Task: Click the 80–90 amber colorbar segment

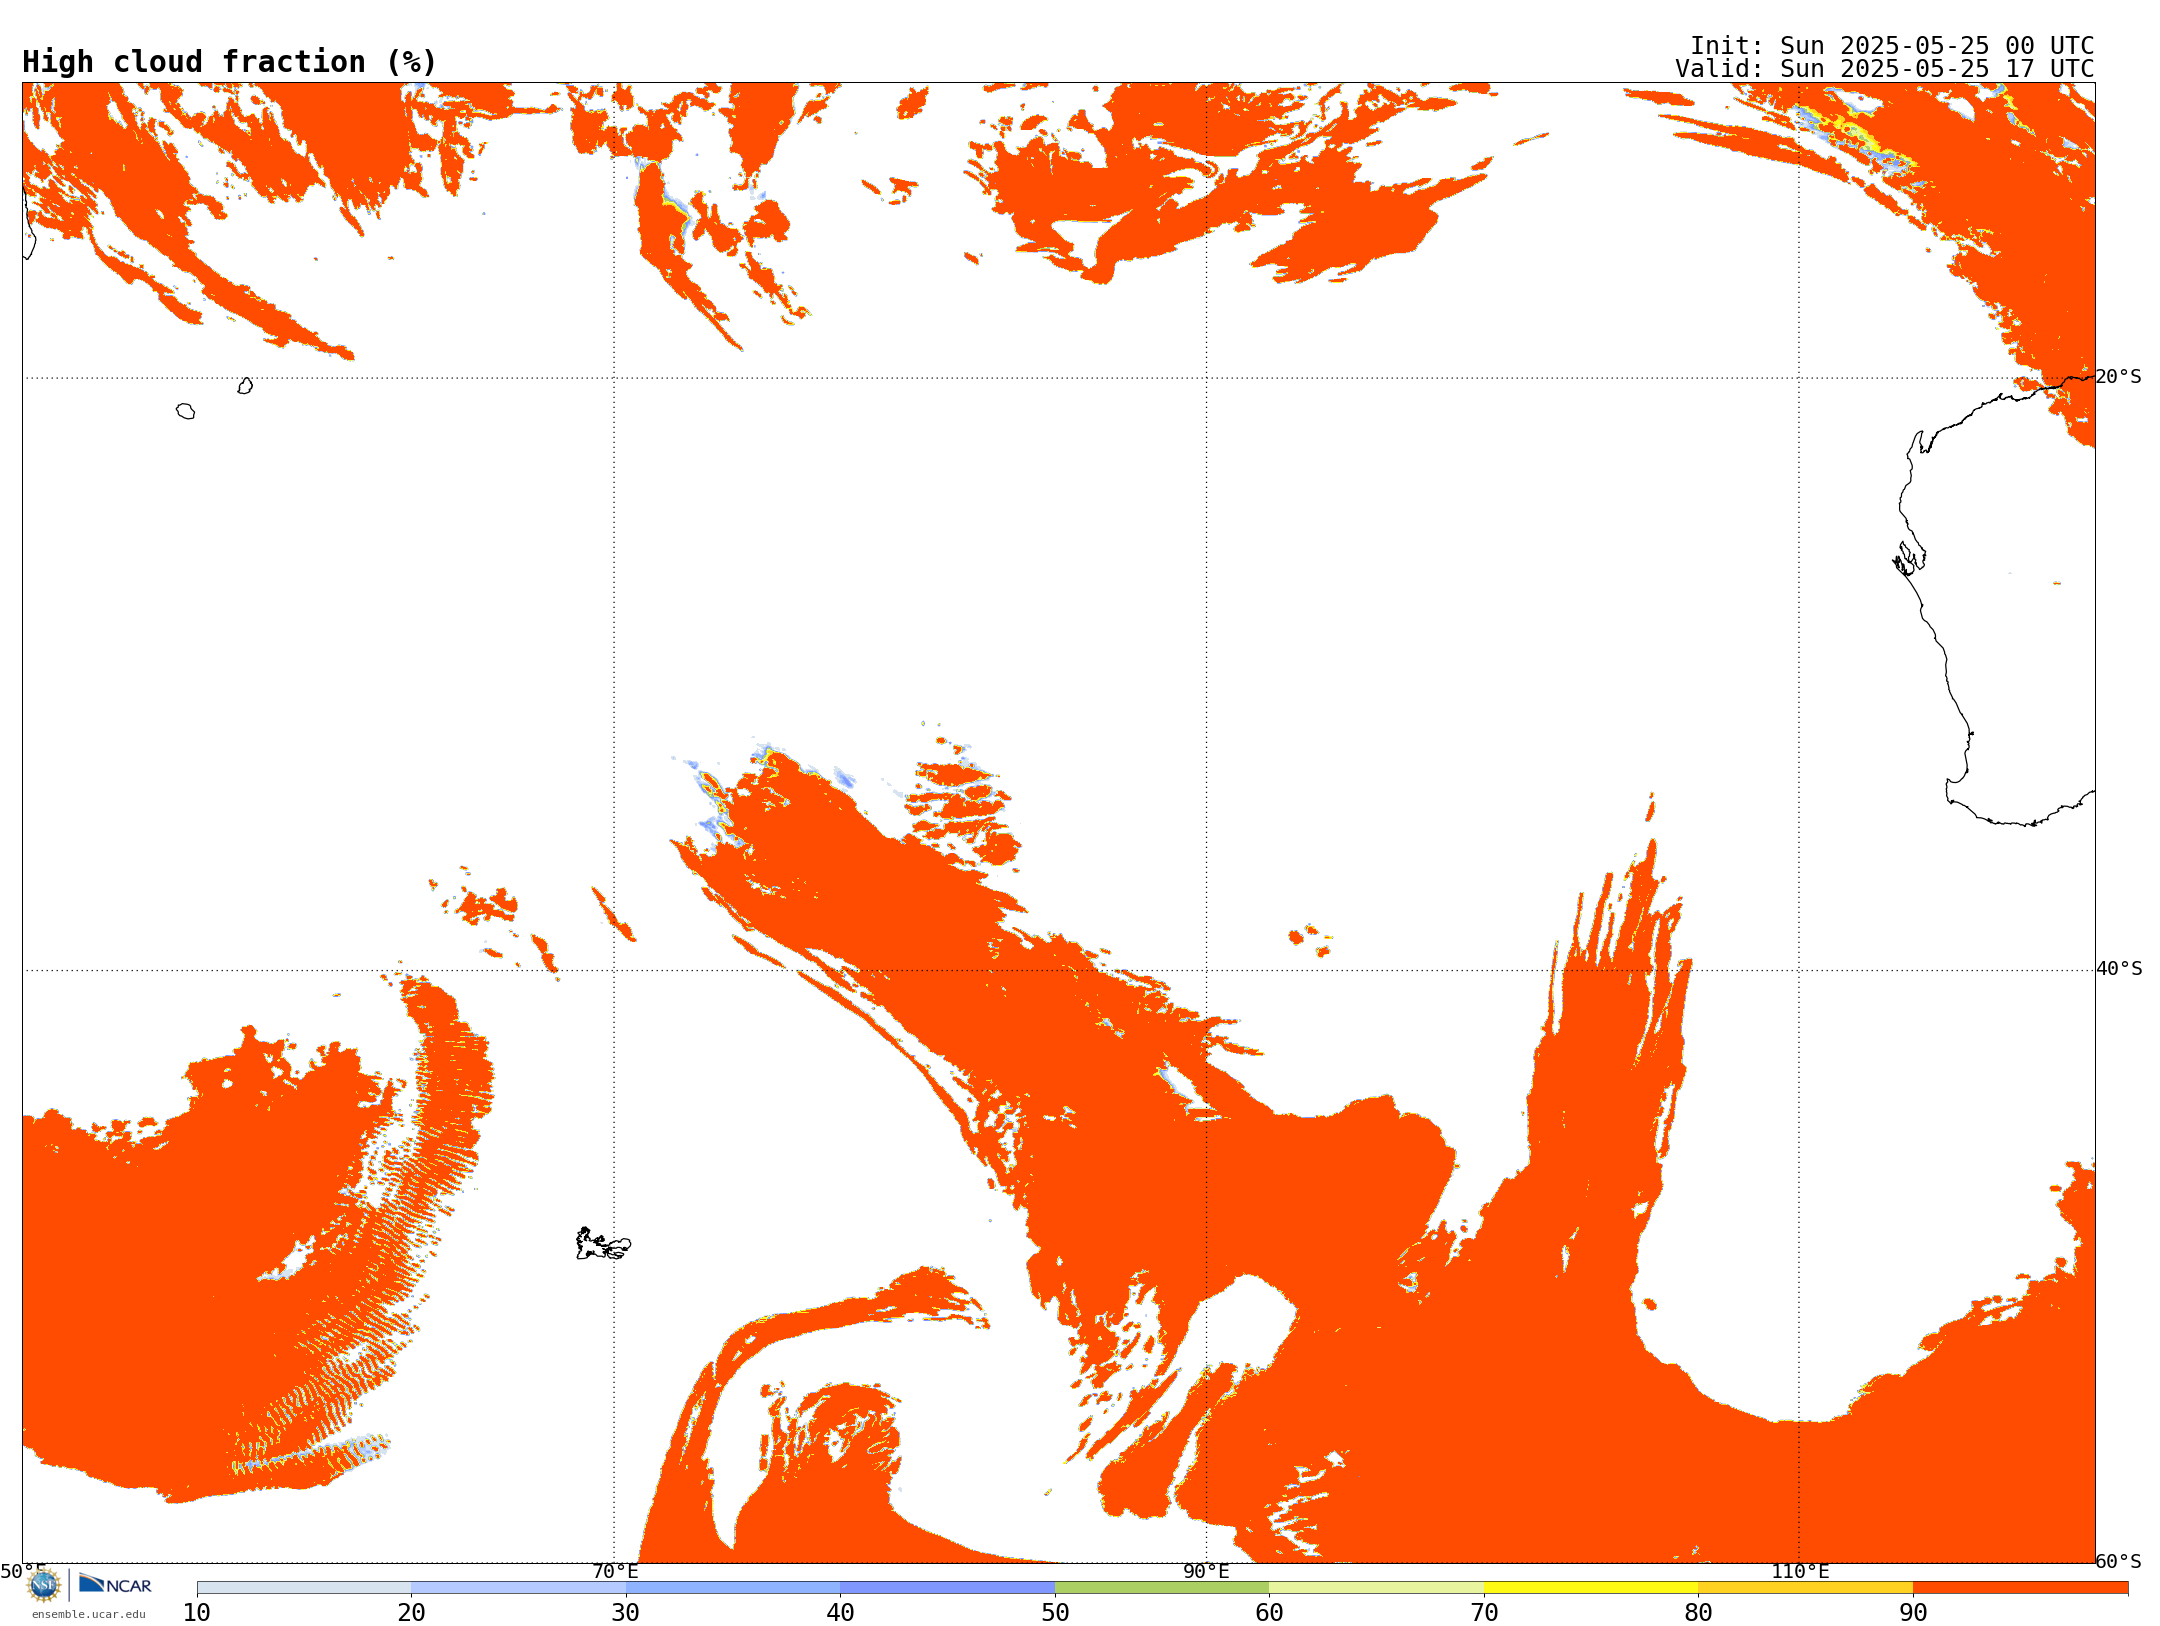Action: point(1805,1588)
